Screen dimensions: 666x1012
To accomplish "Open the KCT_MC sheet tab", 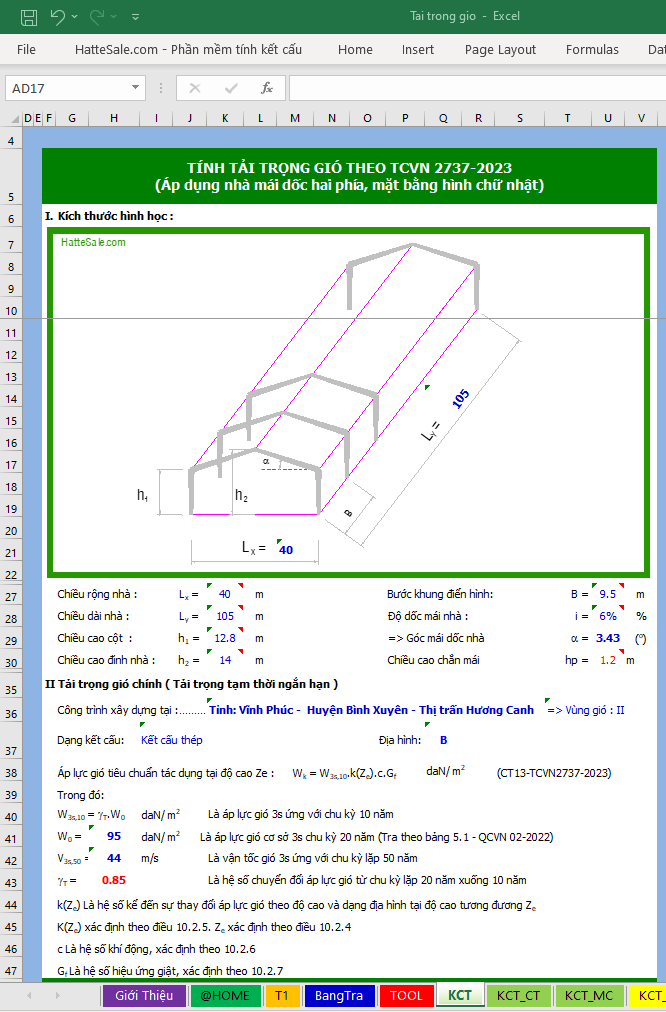I will [589, 995].
